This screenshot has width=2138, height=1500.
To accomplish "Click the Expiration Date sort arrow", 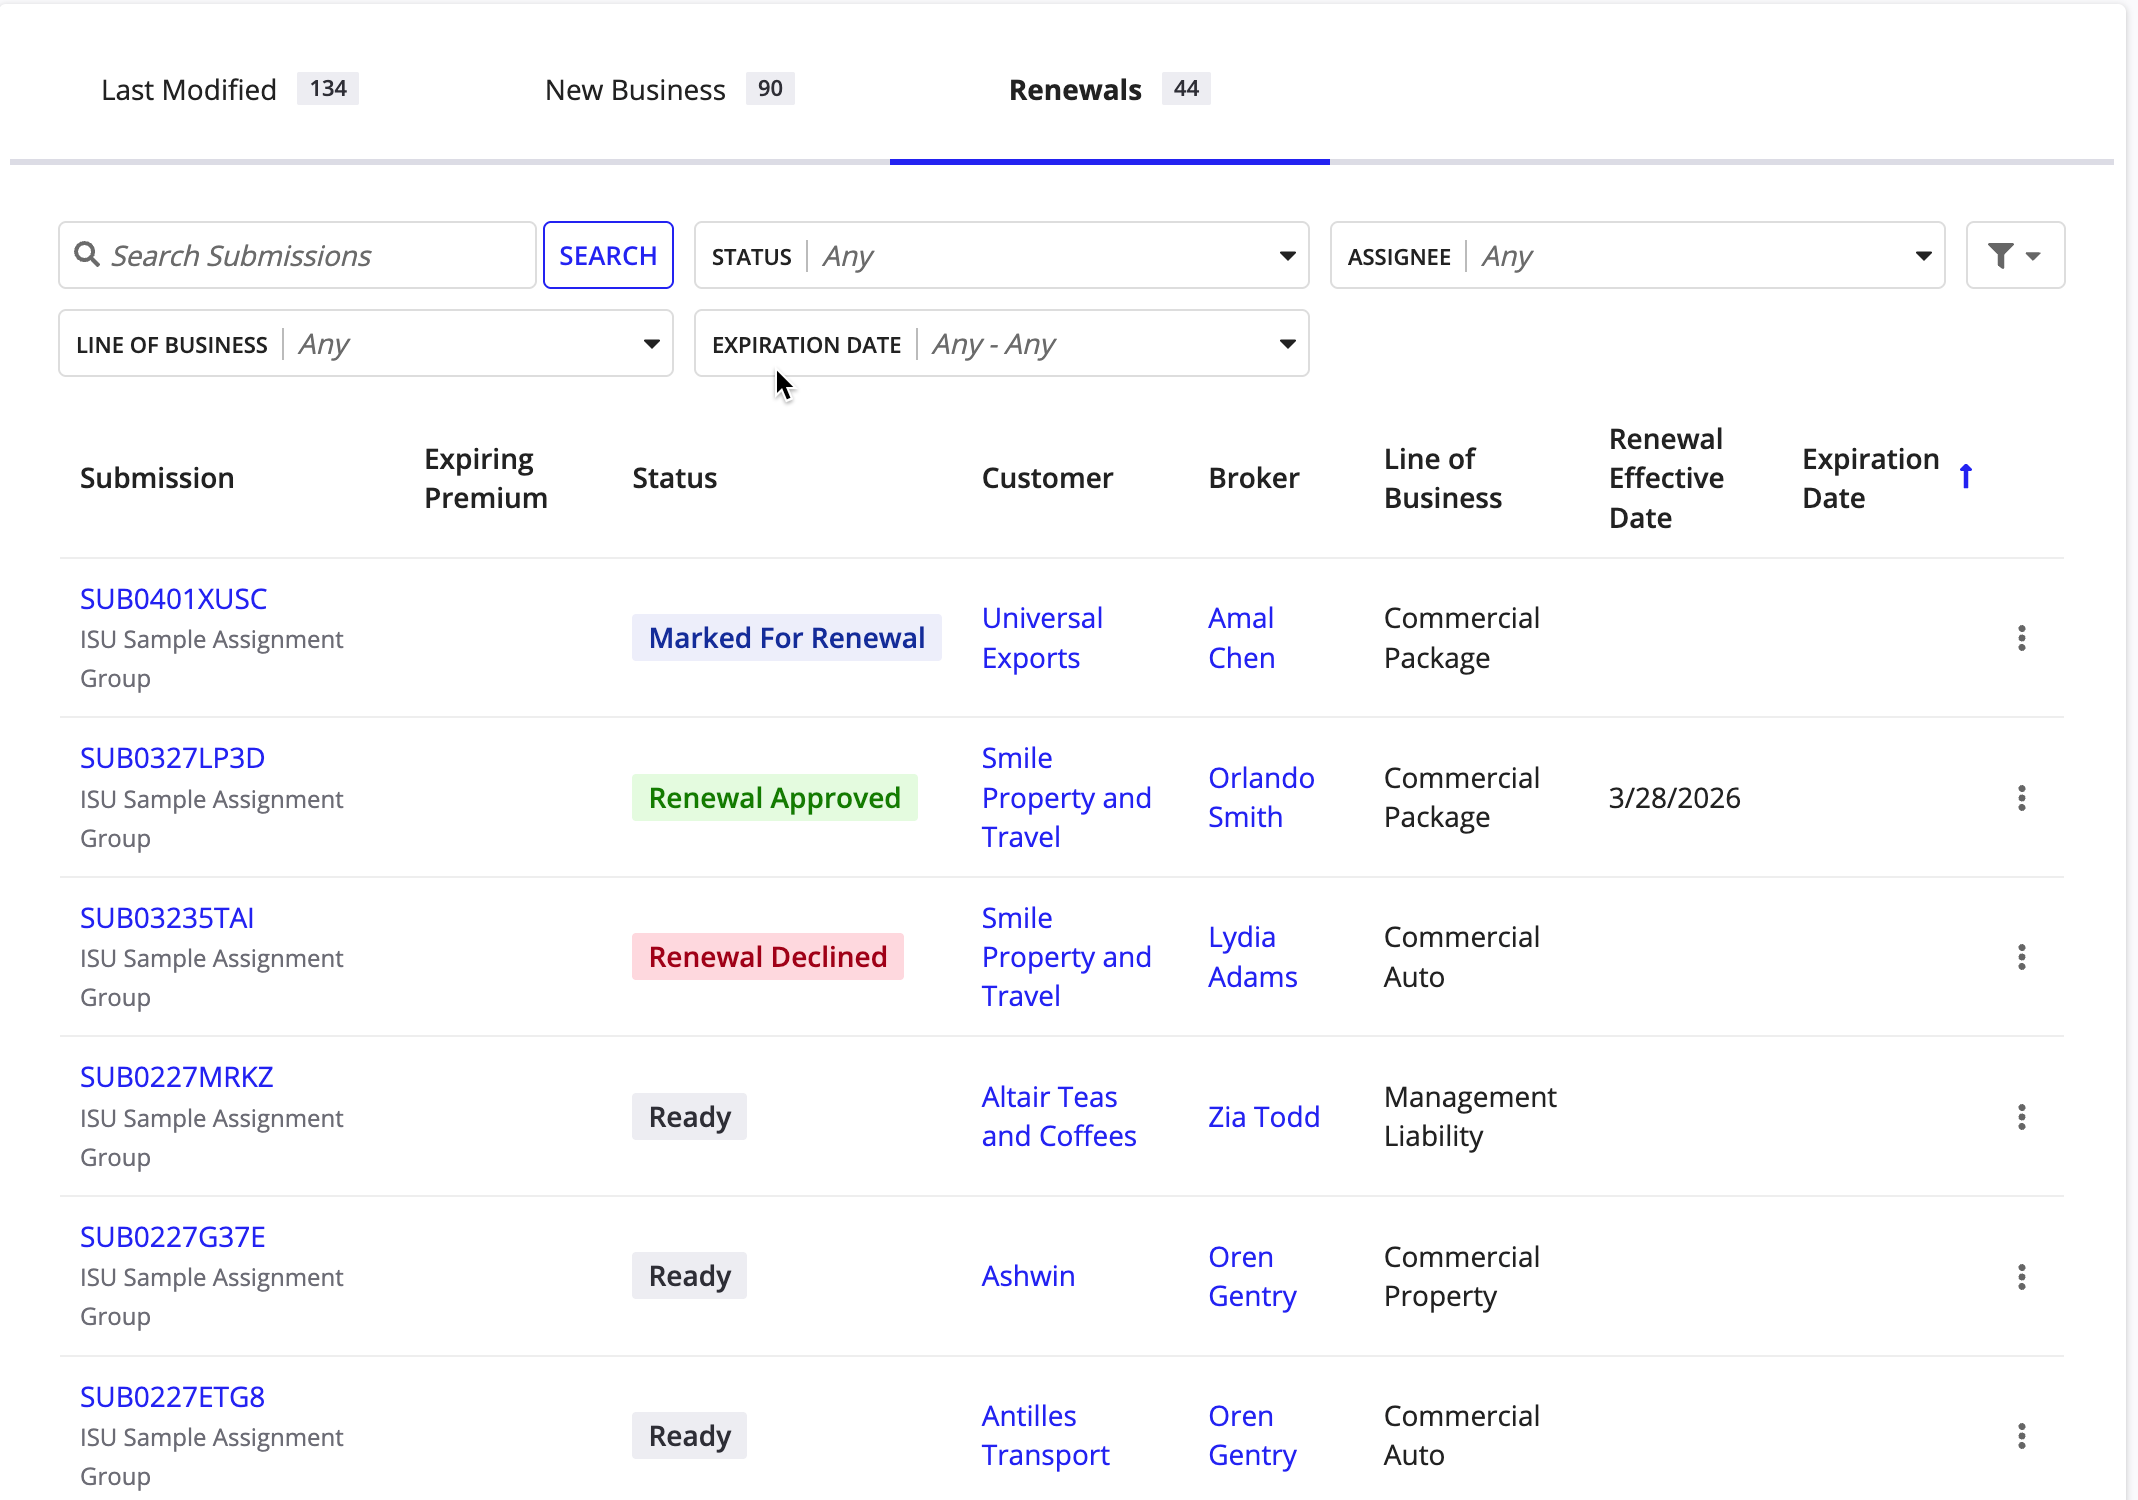I will [x=1966, y=477].
